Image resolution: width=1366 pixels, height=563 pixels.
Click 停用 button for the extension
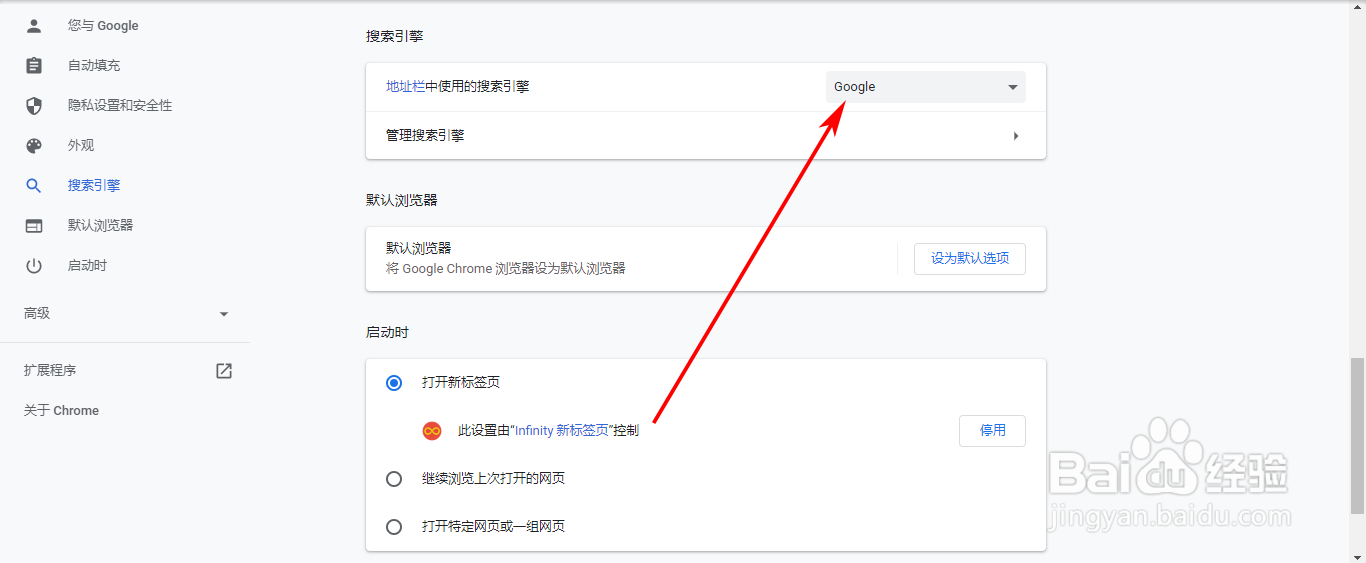point(993,431)
